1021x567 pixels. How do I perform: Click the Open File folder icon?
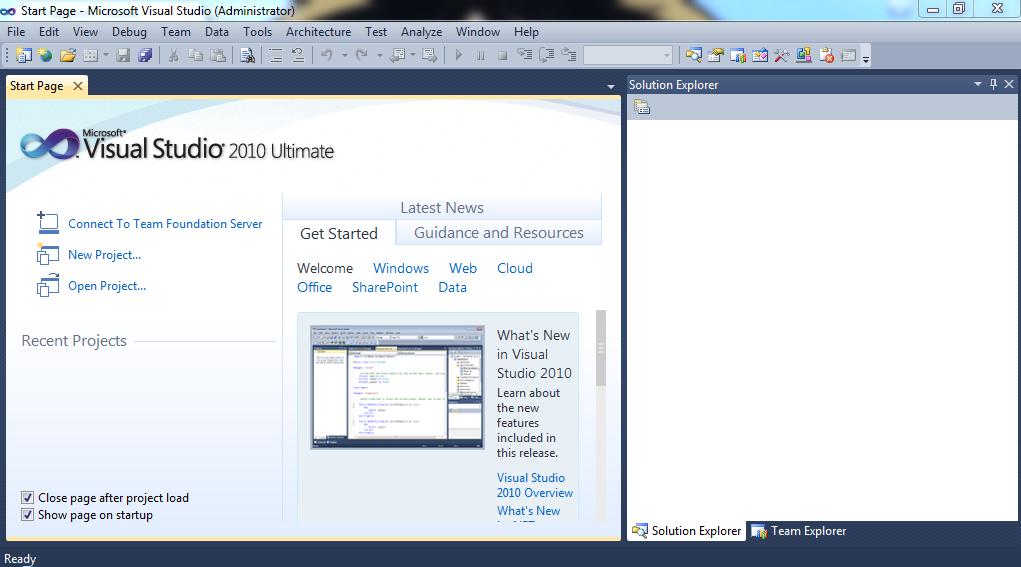tap(68, 55)
